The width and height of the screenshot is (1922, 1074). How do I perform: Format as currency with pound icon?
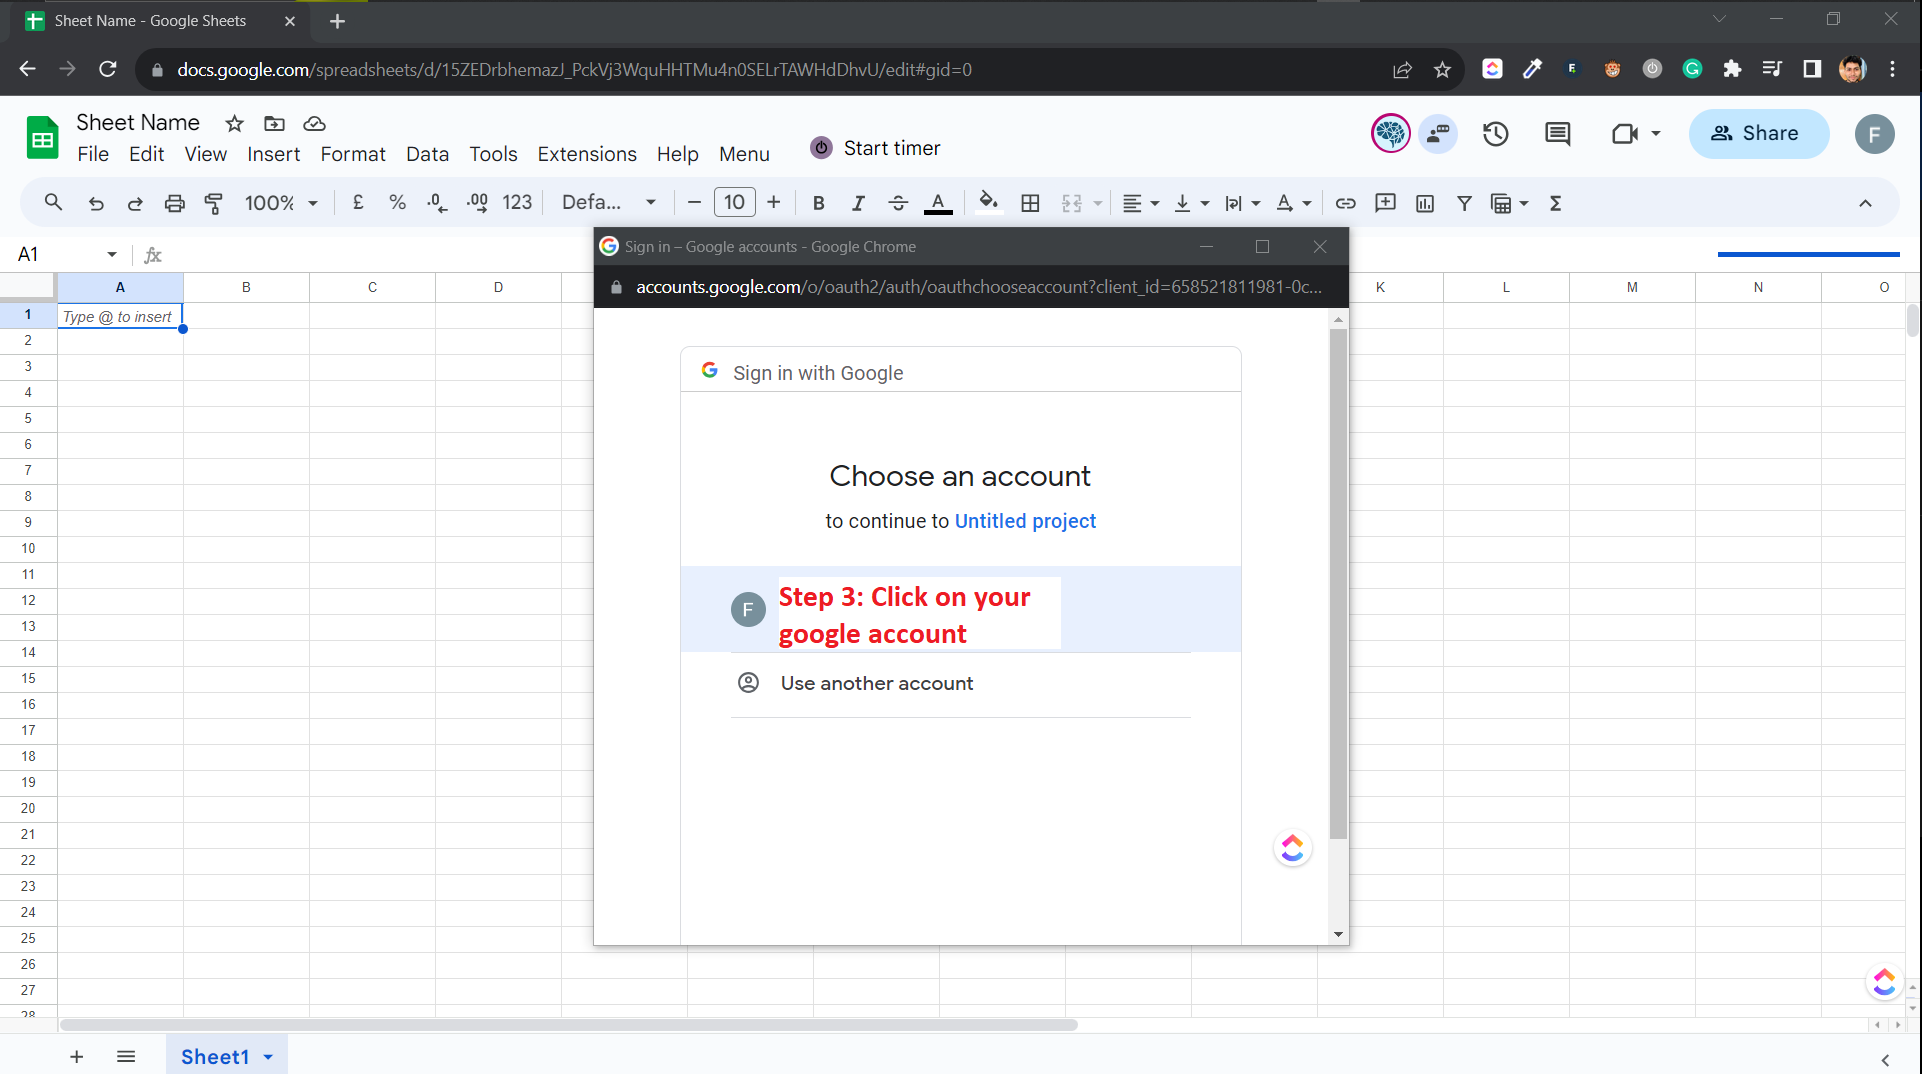pyautogui.click(x=358, y=202)
